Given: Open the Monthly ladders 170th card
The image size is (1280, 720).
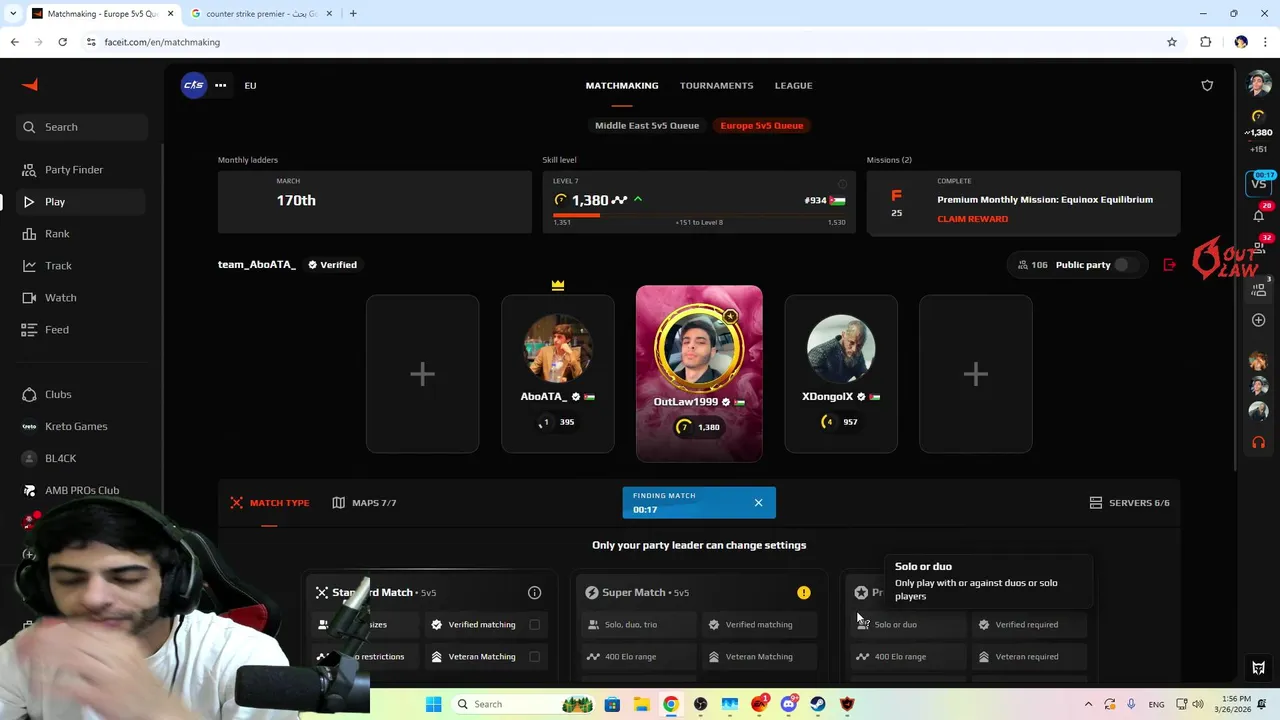Looking at the screenshot, I should tap(375, 202).
